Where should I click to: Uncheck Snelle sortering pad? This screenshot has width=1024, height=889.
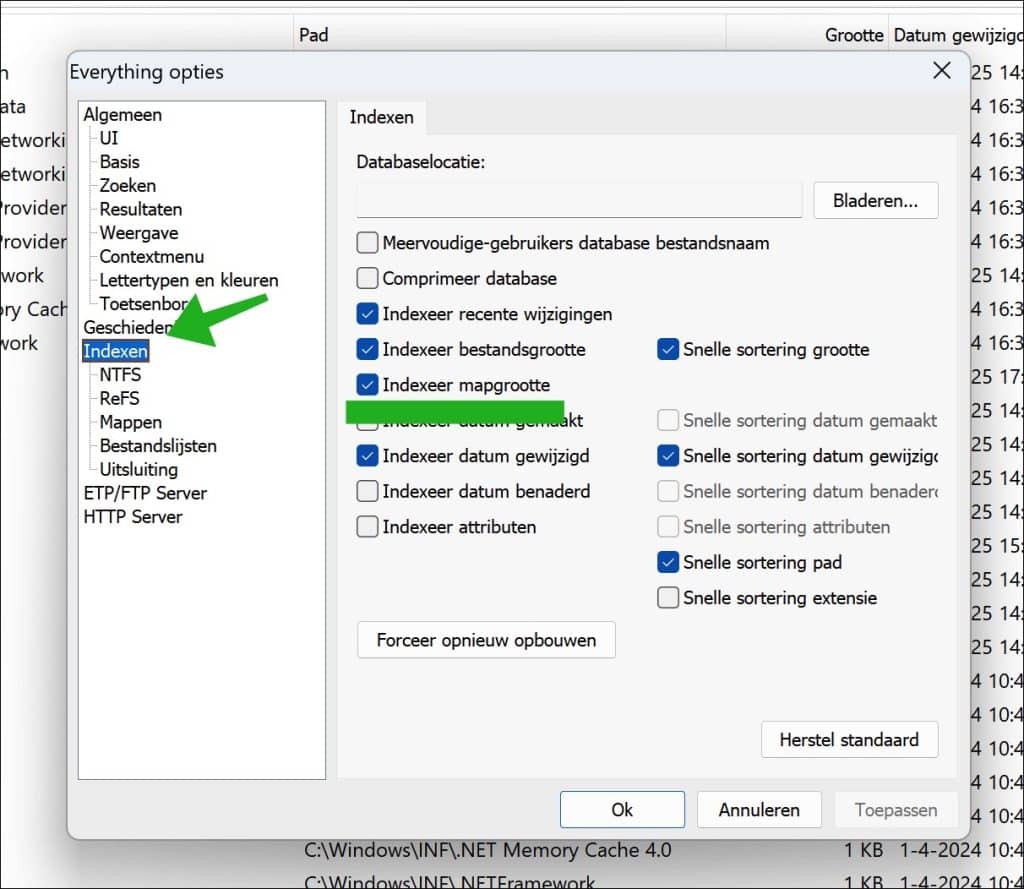click(x=668, y=562)
